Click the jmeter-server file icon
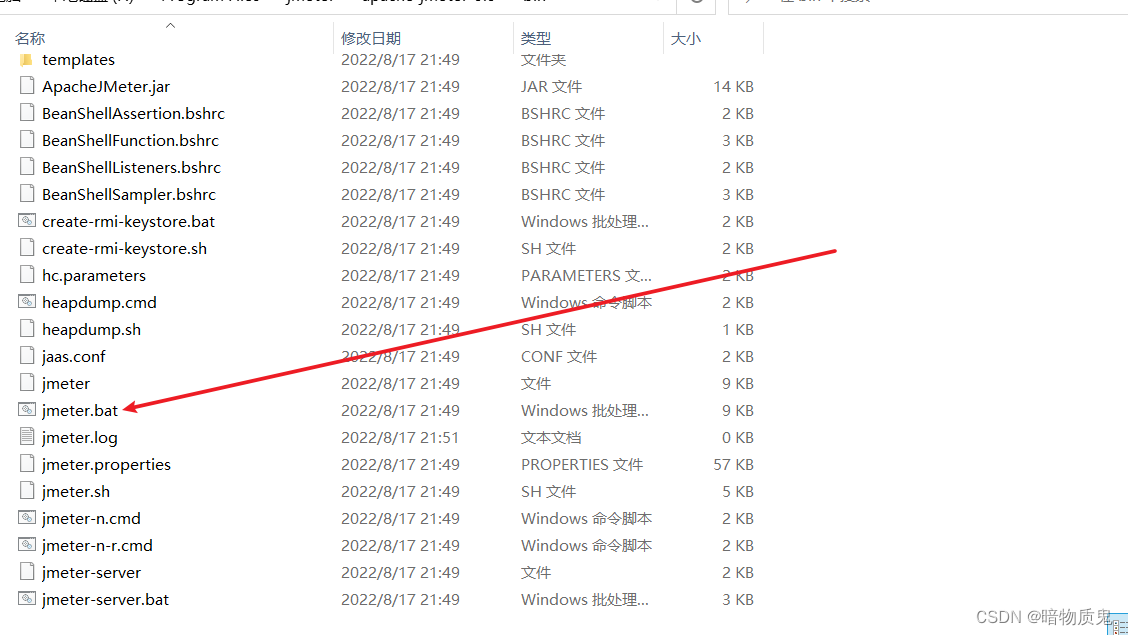This screenshot has height=635, width=1128. point(27,572)
